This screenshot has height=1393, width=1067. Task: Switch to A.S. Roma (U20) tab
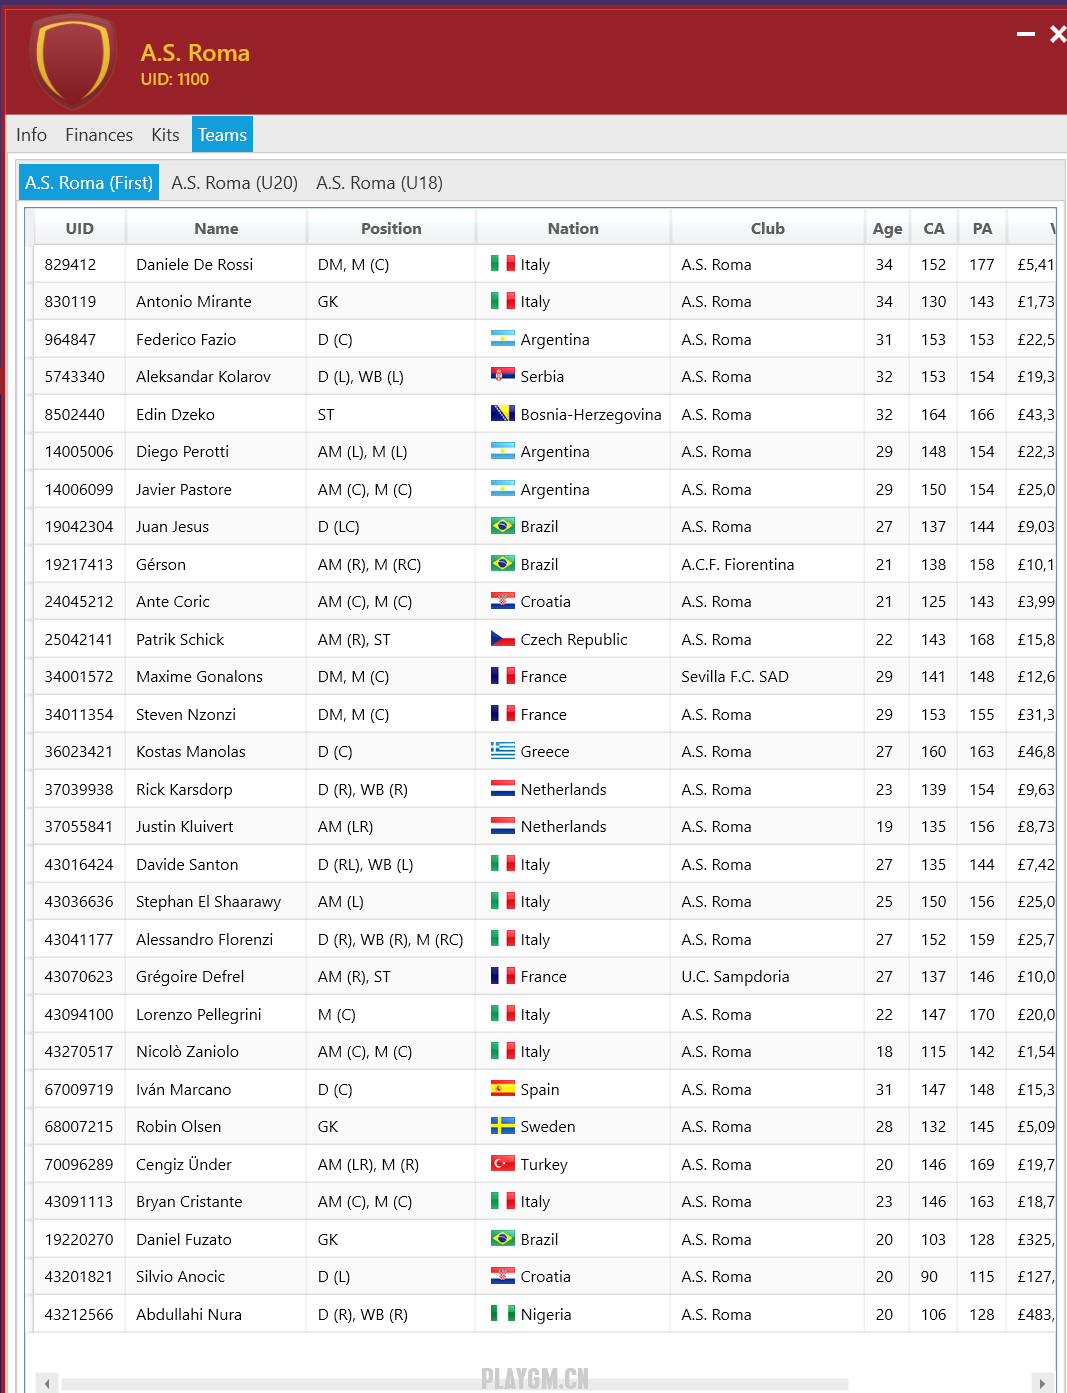click(235, 183)
